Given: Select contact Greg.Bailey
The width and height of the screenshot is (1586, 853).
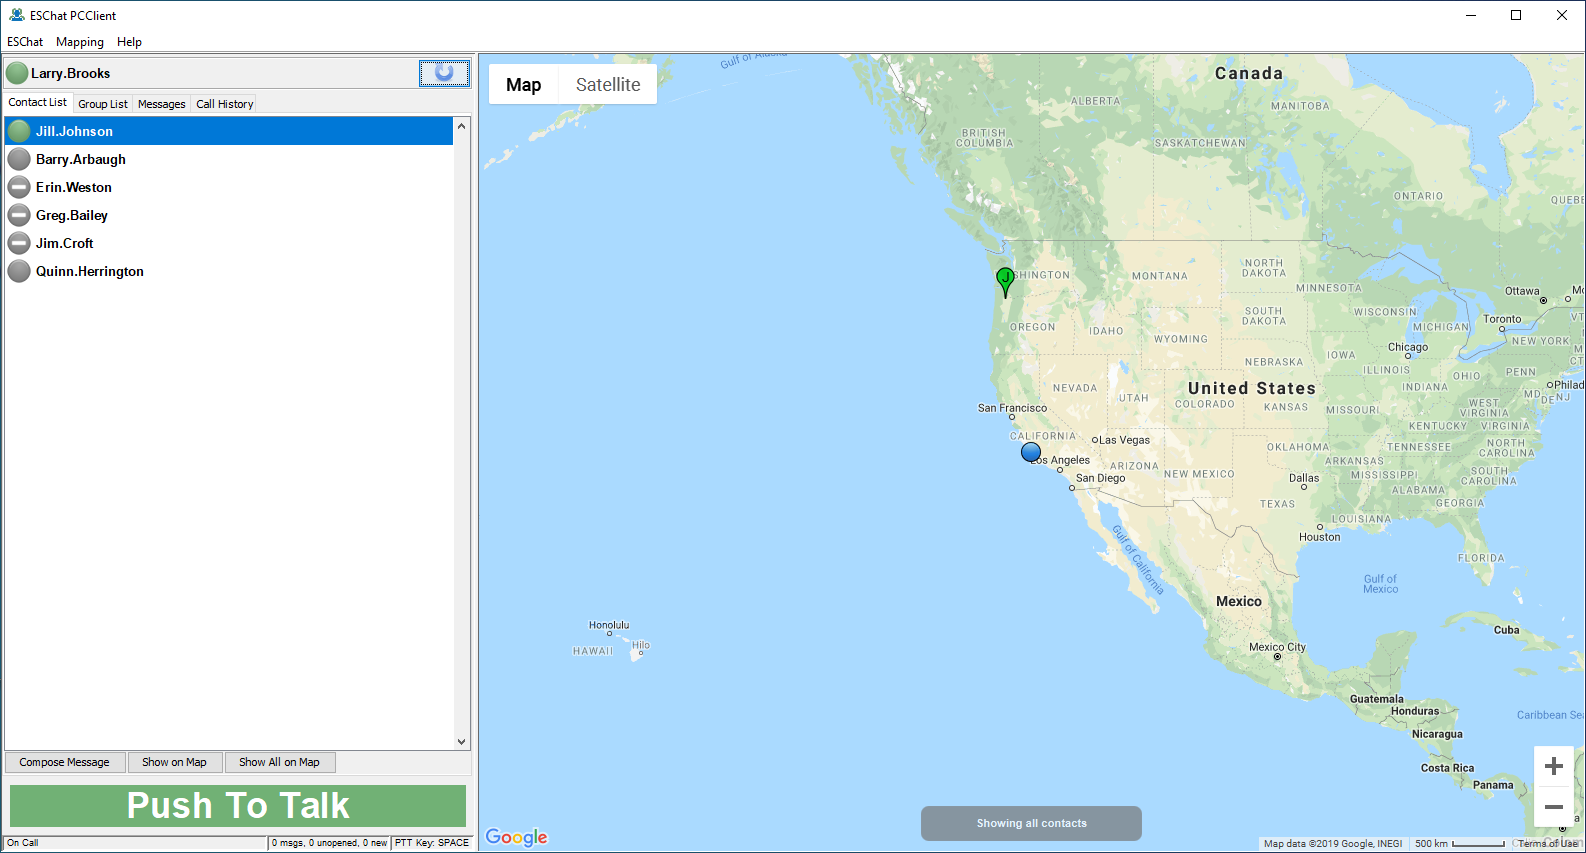Looking at the screenshot, I should pos(229,215).
